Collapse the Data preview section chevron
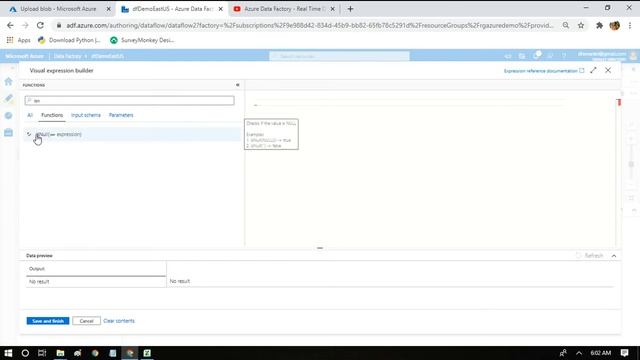This screenshot has width=640, height=360. pyautogui.click(x=614, y=256)
